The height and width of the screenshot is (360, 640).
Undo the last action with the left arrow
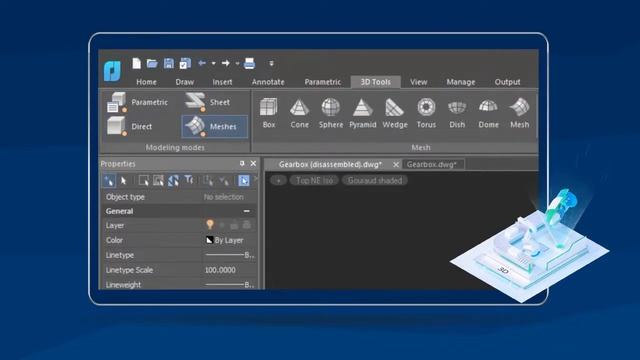(x=202, y=63)
